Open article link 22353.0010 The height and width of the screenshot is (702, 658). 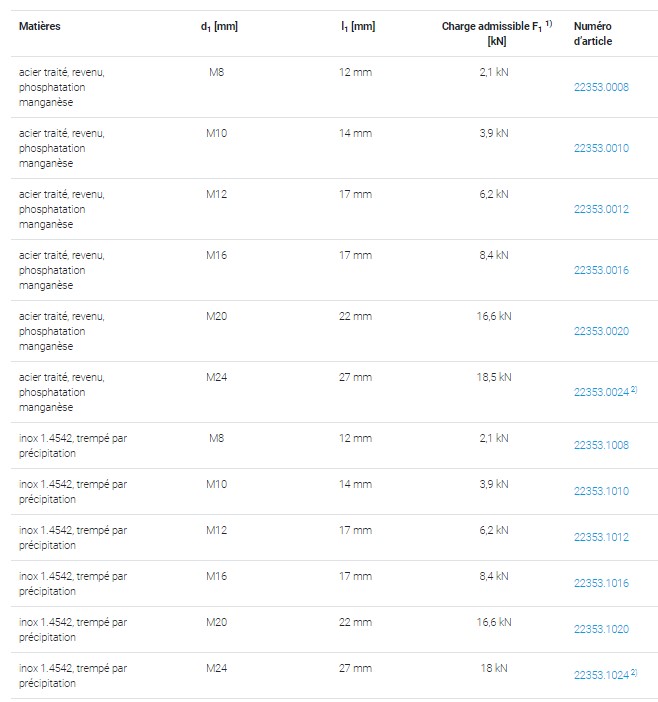[601, 148]
